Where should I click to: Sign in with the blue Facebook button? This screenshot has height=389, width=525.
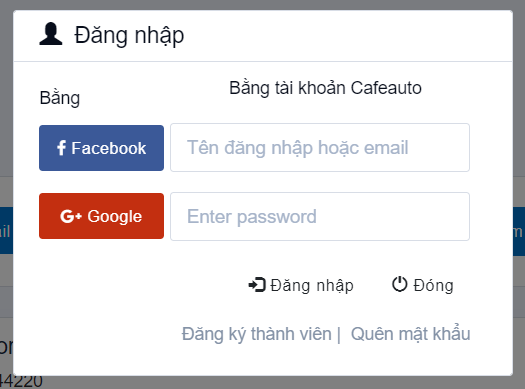tap(101, 148)
